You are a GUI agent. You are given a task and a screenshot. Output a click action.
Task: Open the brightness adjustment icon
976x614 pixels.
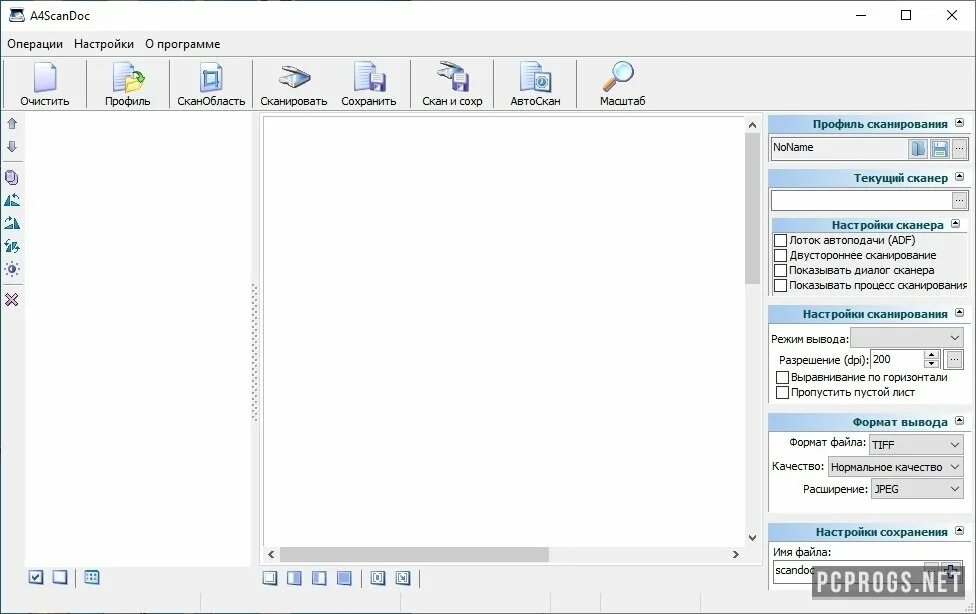tap(12, 269)
